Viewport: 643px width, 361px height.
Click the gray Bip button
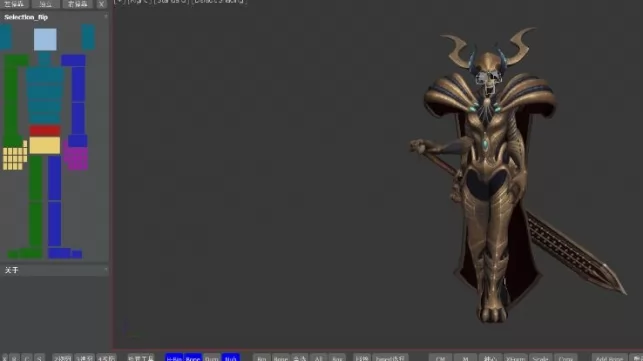[x=262, y=358]
